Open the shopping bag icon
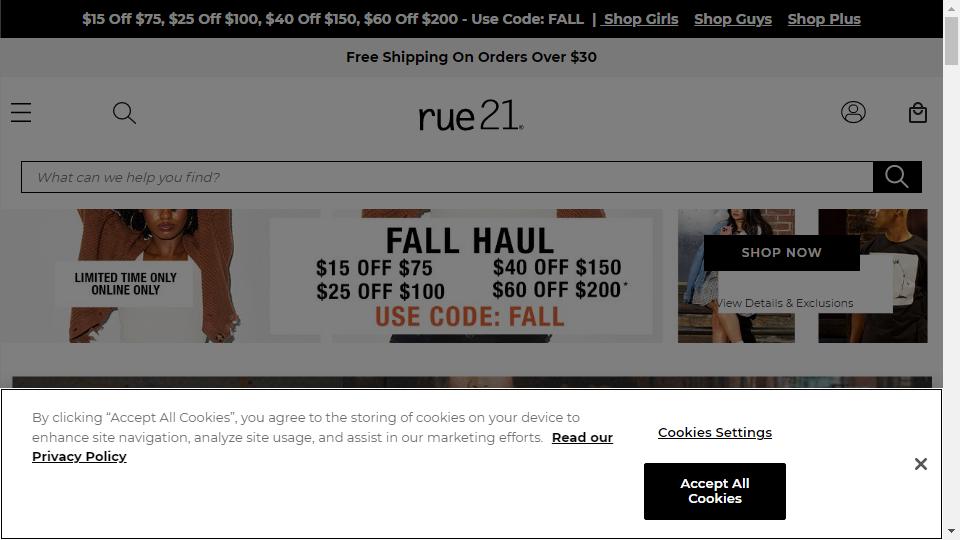Screen dimensions: 960x540 tap(917, 113)
